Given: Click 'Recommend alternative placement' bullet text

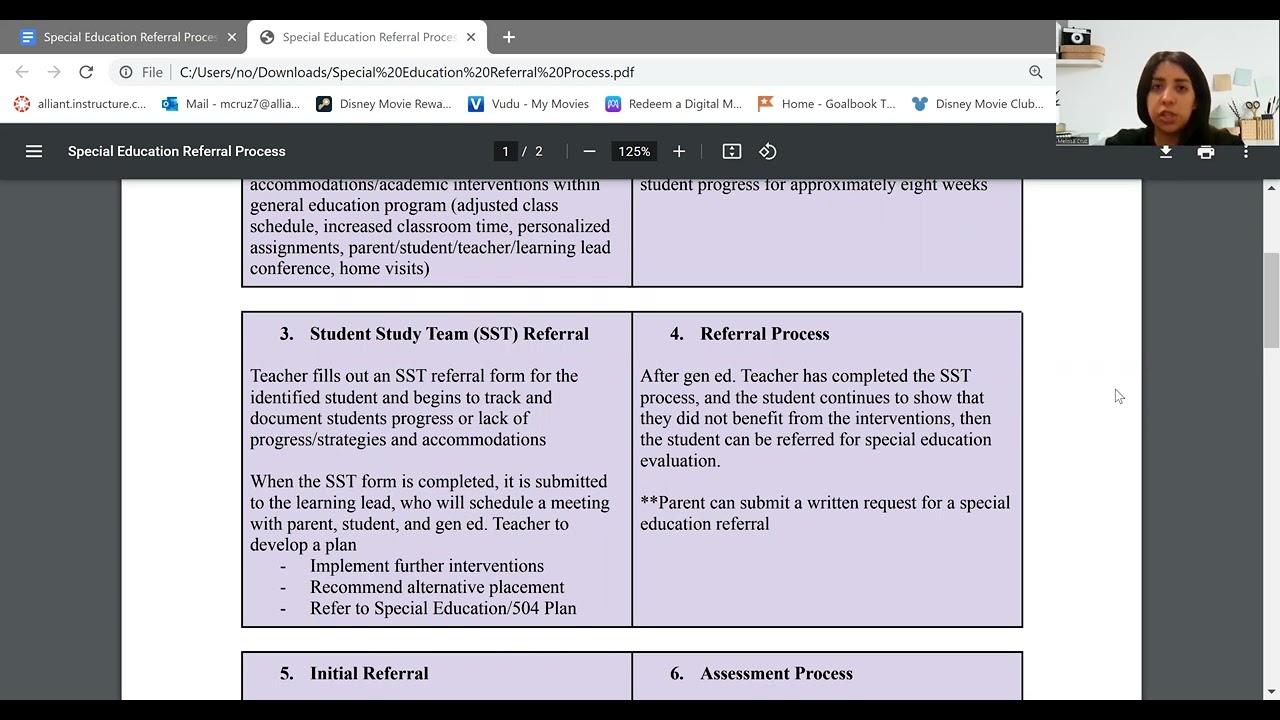Looking at the screenshot, I should pyautogui.click(x=437, y=587).
